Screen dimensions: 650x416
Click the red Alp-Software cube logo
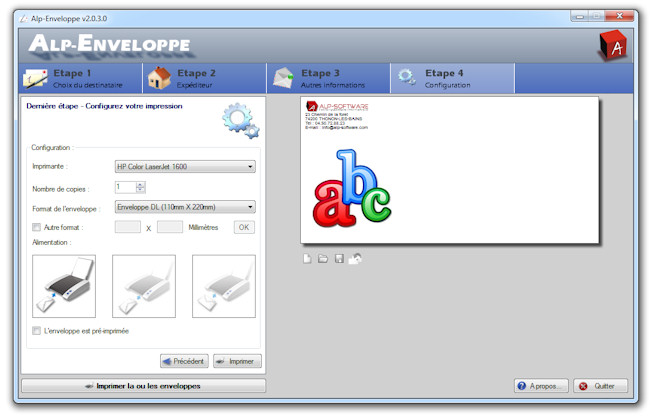pyautogui.click(x=613, y=46)
